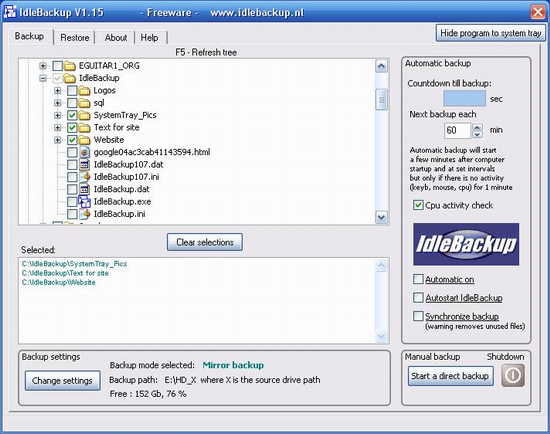Viewport: 550px width, 434px height.
Task: Uncheck the Website folder checkbox
Action: pyautogui.click(x=72, y=140)
